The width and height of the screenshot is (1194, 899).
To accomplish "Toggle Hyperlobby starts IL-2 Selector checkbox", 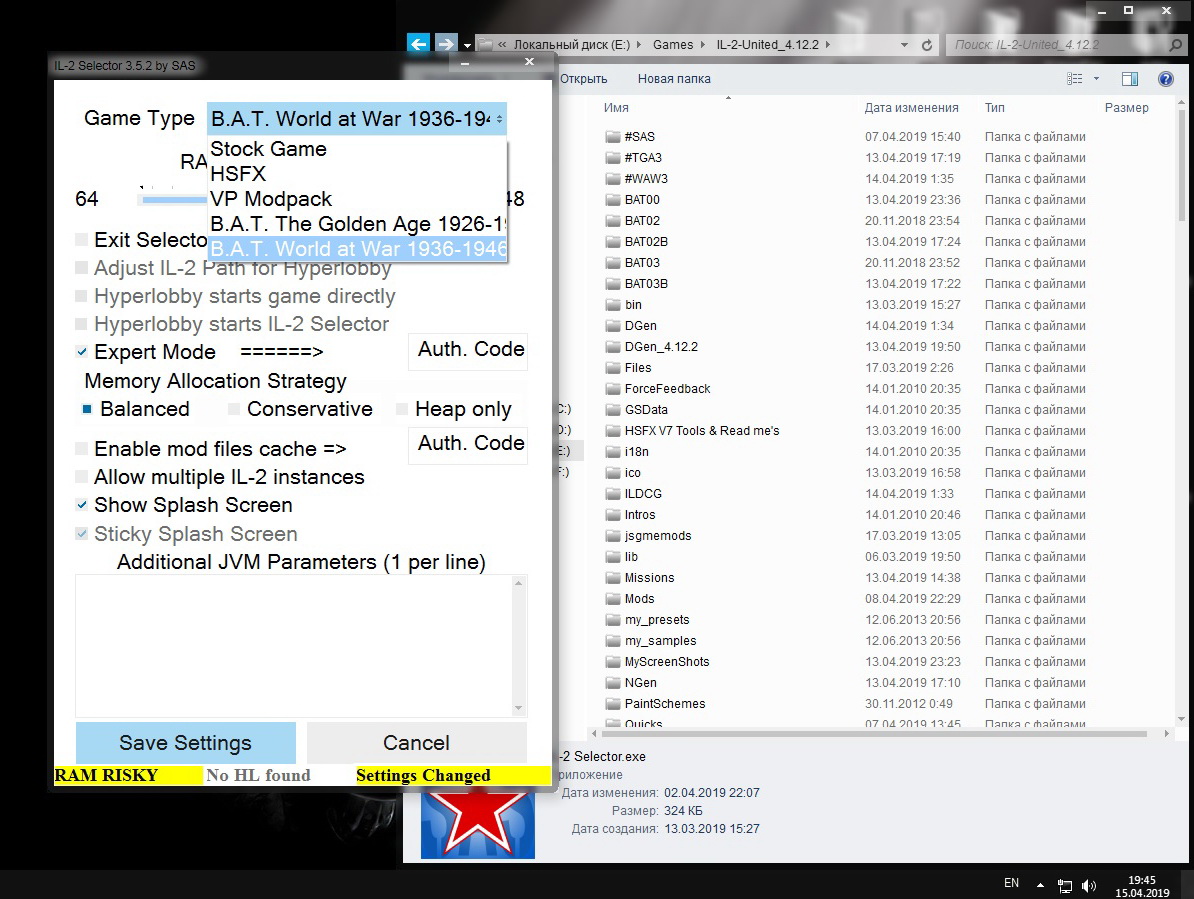I will 81,324.
